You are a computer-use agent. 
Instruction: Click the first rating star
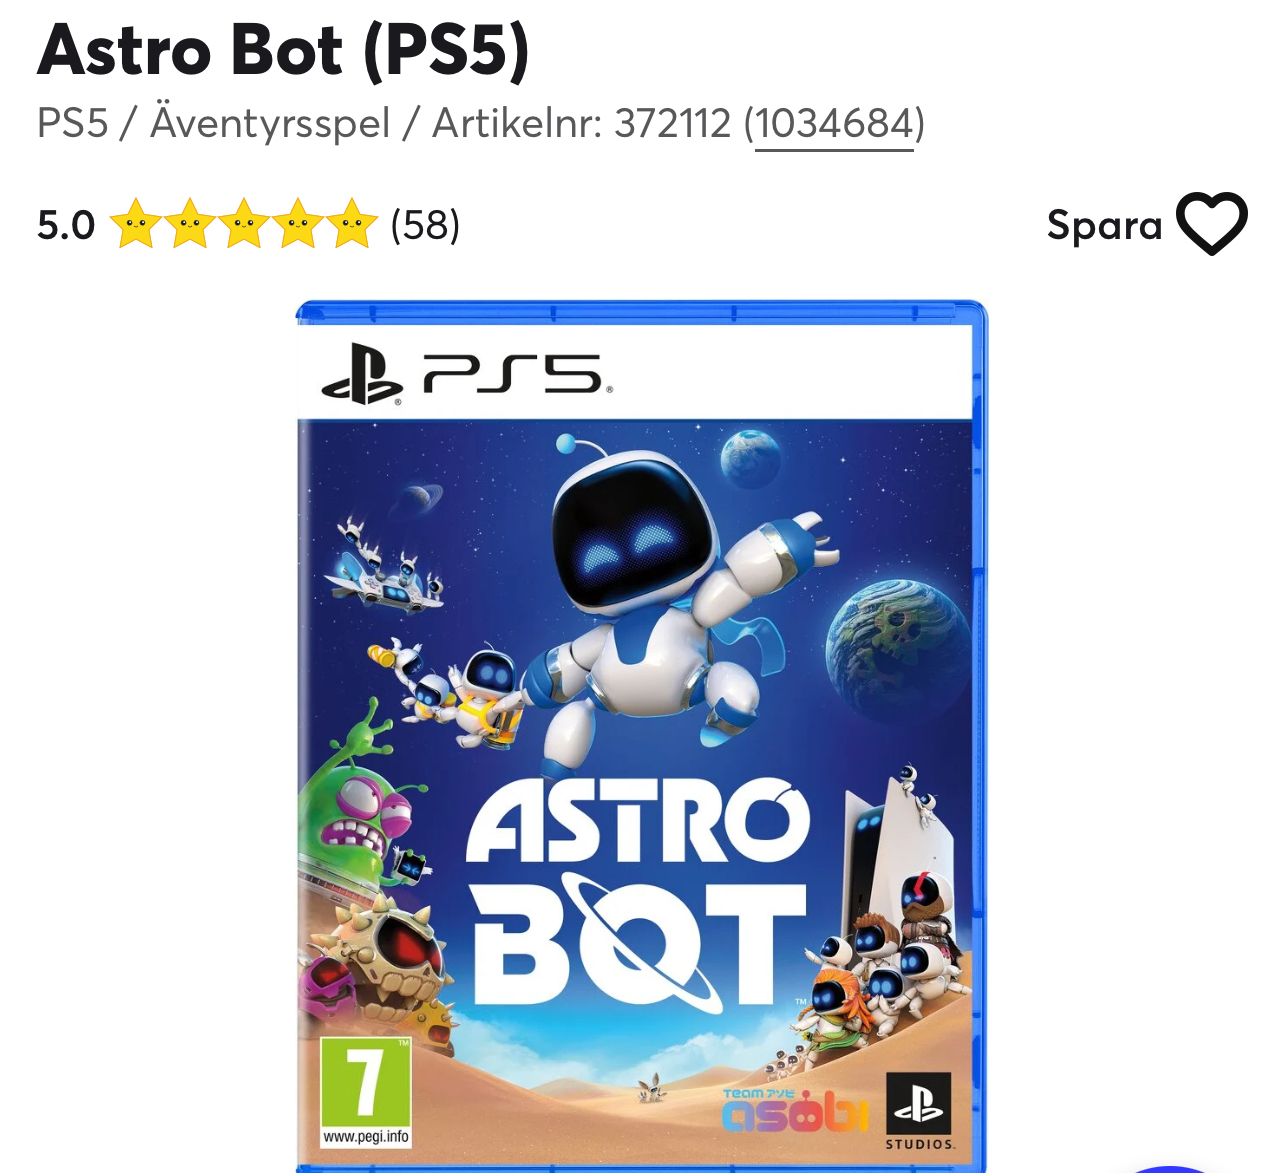click(x=135, y=223)
